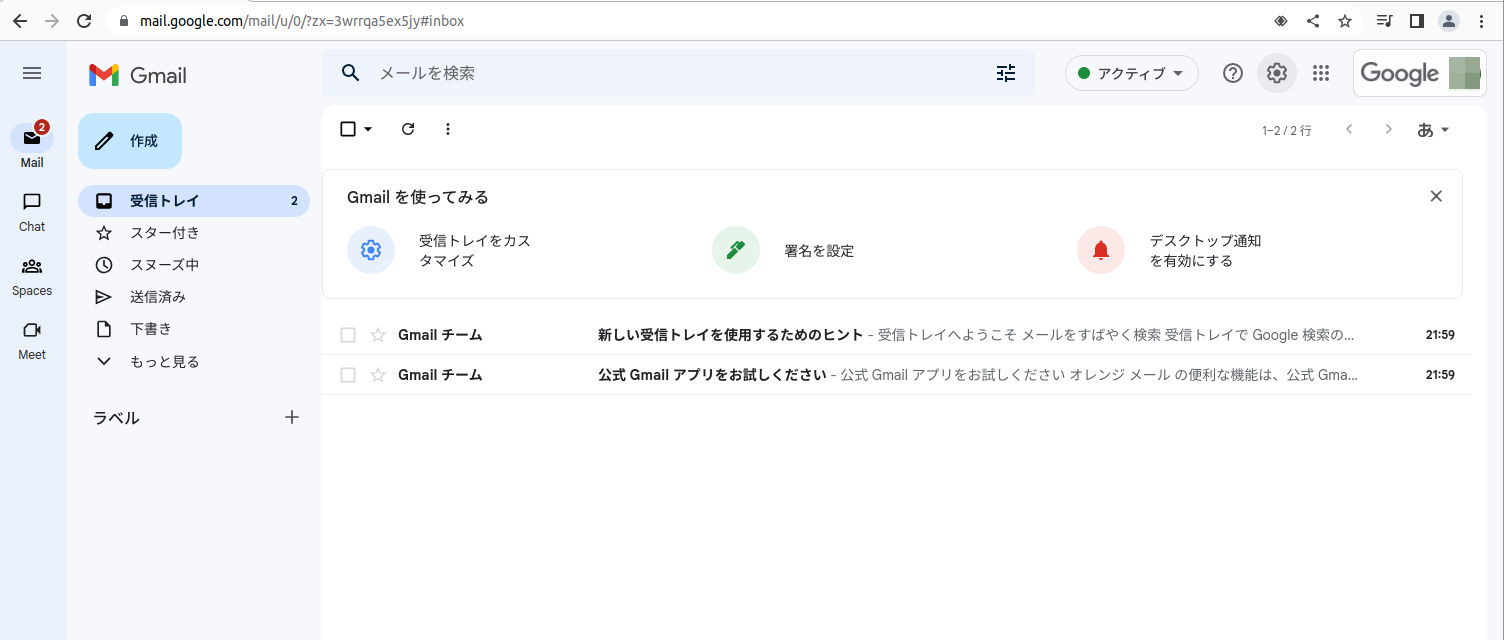Open the Google apps grid icon

click(1321, 73)
